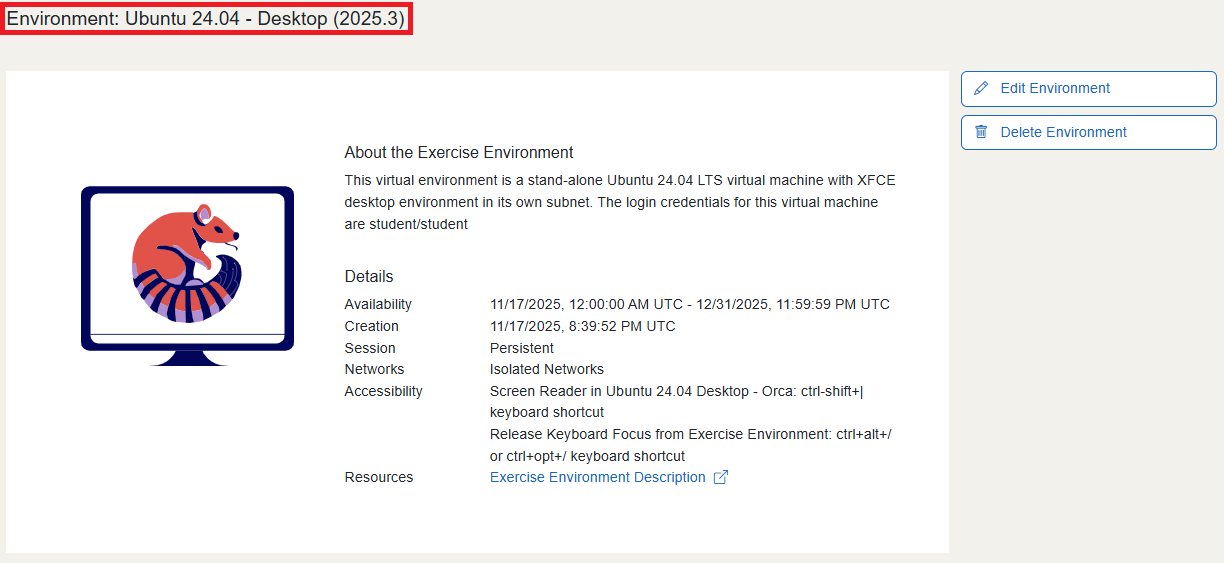This screenshot has height=563, width=1224.
Task: Select the Environment Ubuntu 24.04 Desktop title
Action: point(206,19)
